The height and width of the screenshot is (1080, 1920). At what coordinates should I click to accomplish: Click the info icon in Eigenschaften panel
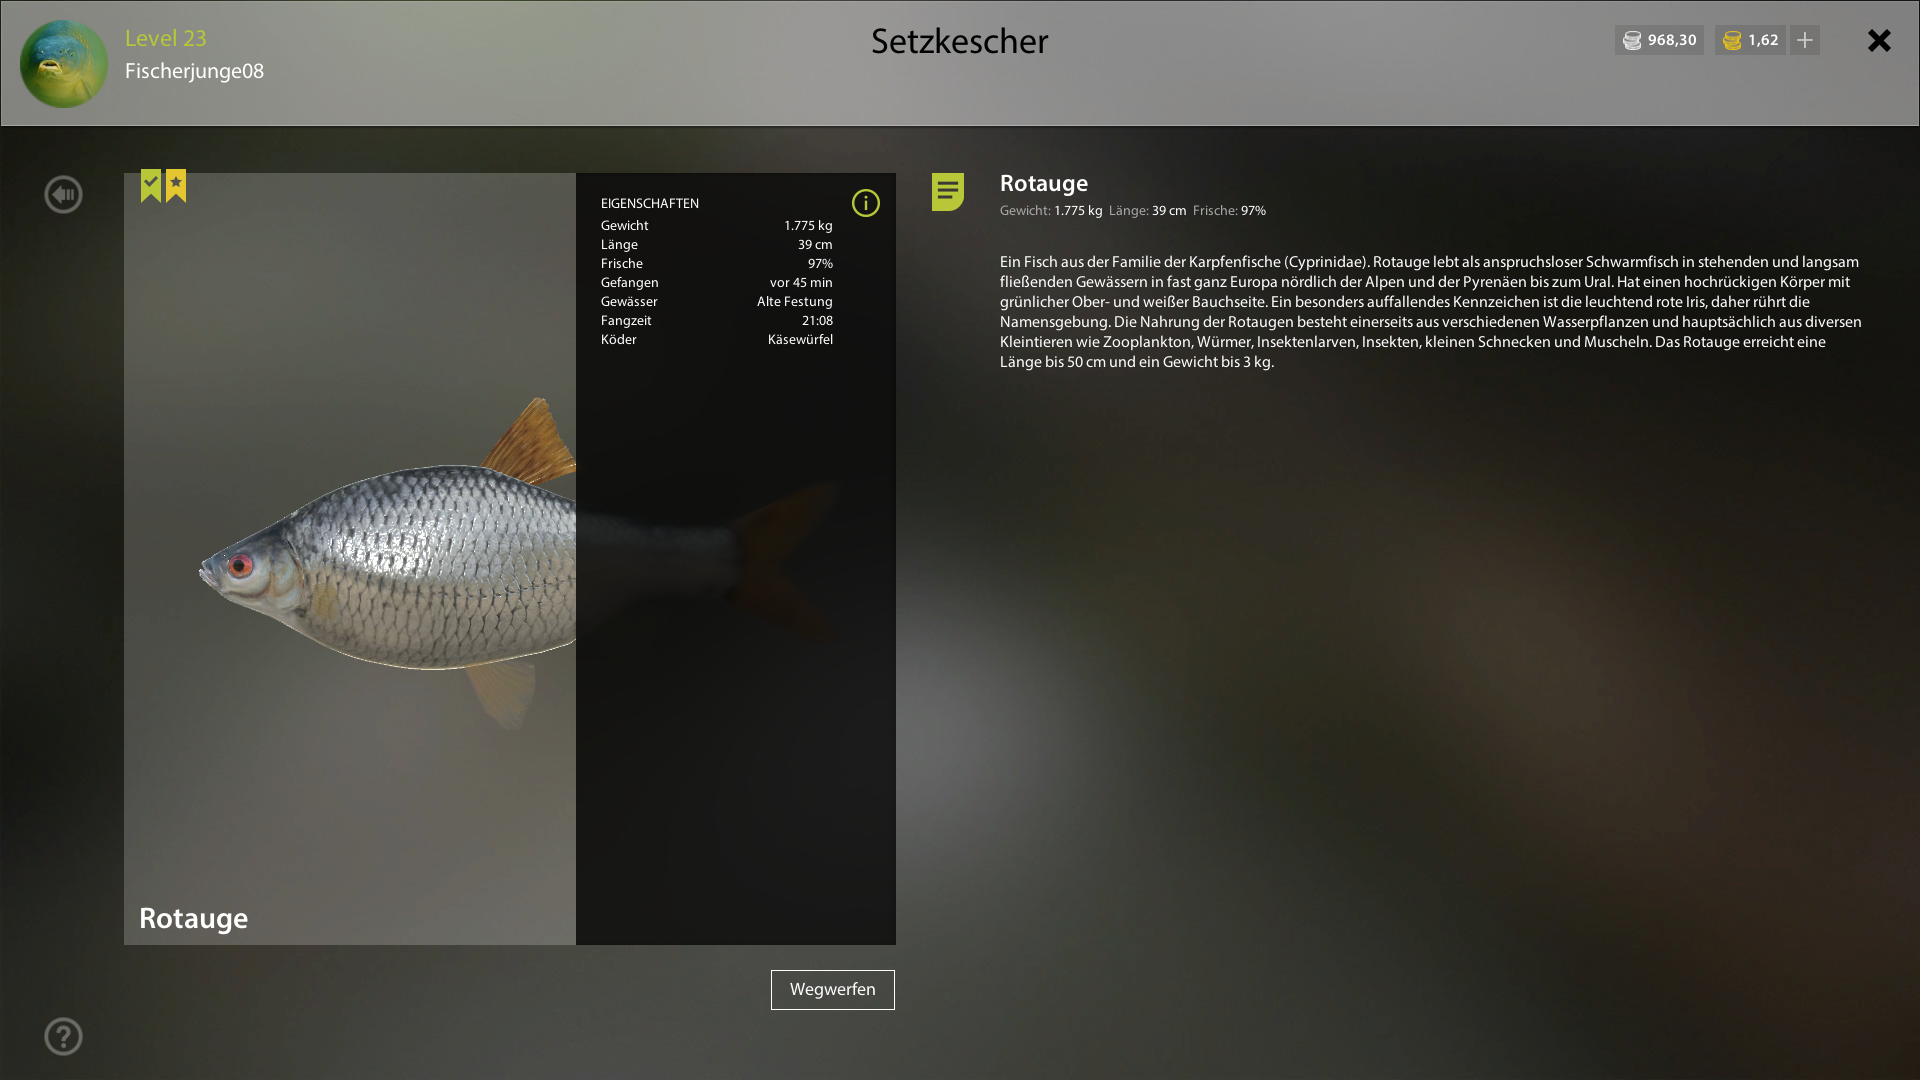[866, 203]
